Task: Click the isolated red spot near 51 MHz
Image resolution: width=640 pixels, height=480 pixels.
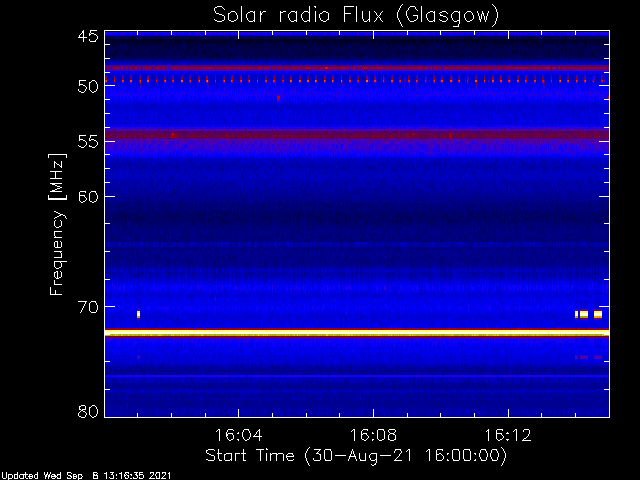Action: click(x=278, y=98)
